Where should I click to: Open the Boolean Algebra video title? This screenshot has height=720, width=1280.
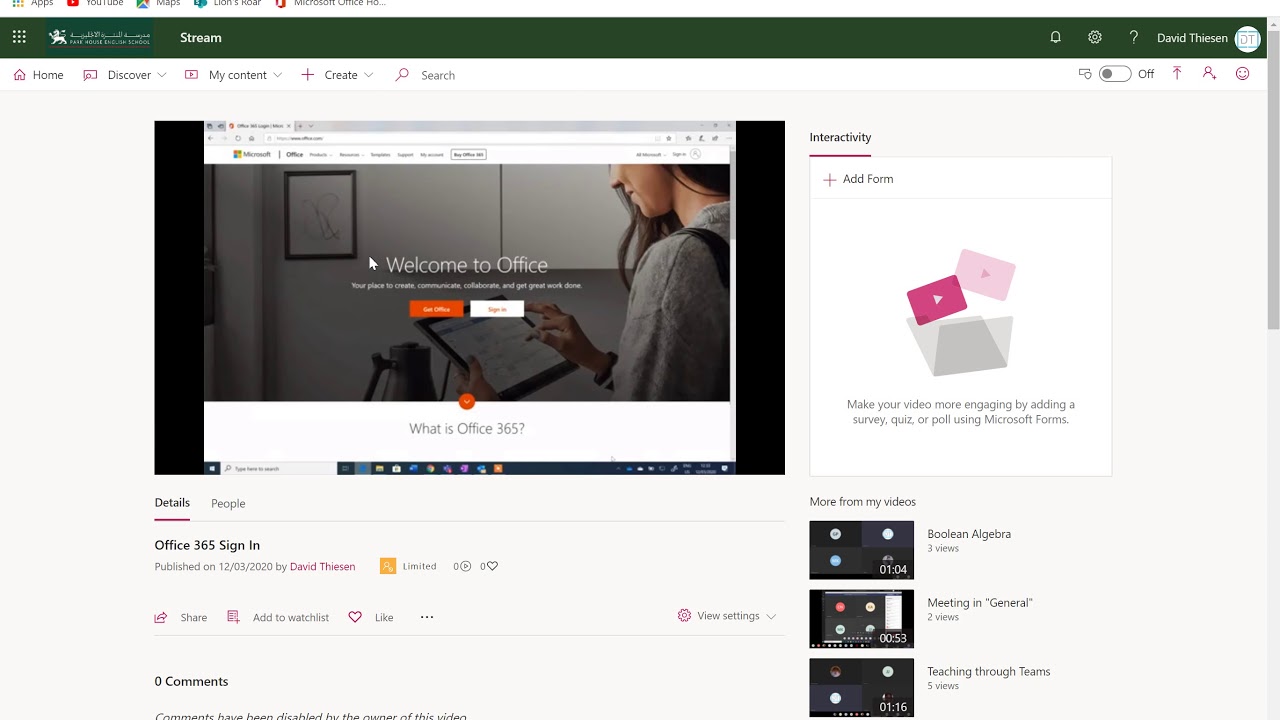coord(969,534)
